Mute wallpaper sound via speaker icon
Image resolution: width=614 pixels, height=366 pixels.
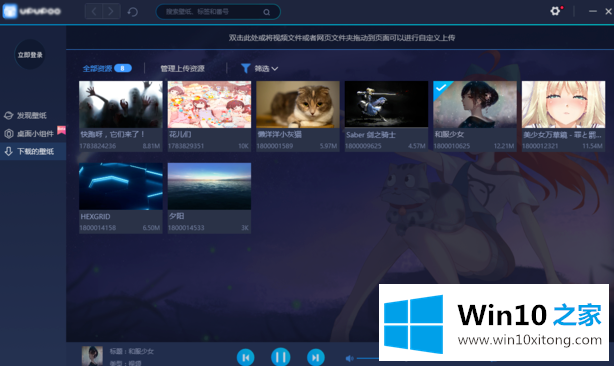pos(349,358)
